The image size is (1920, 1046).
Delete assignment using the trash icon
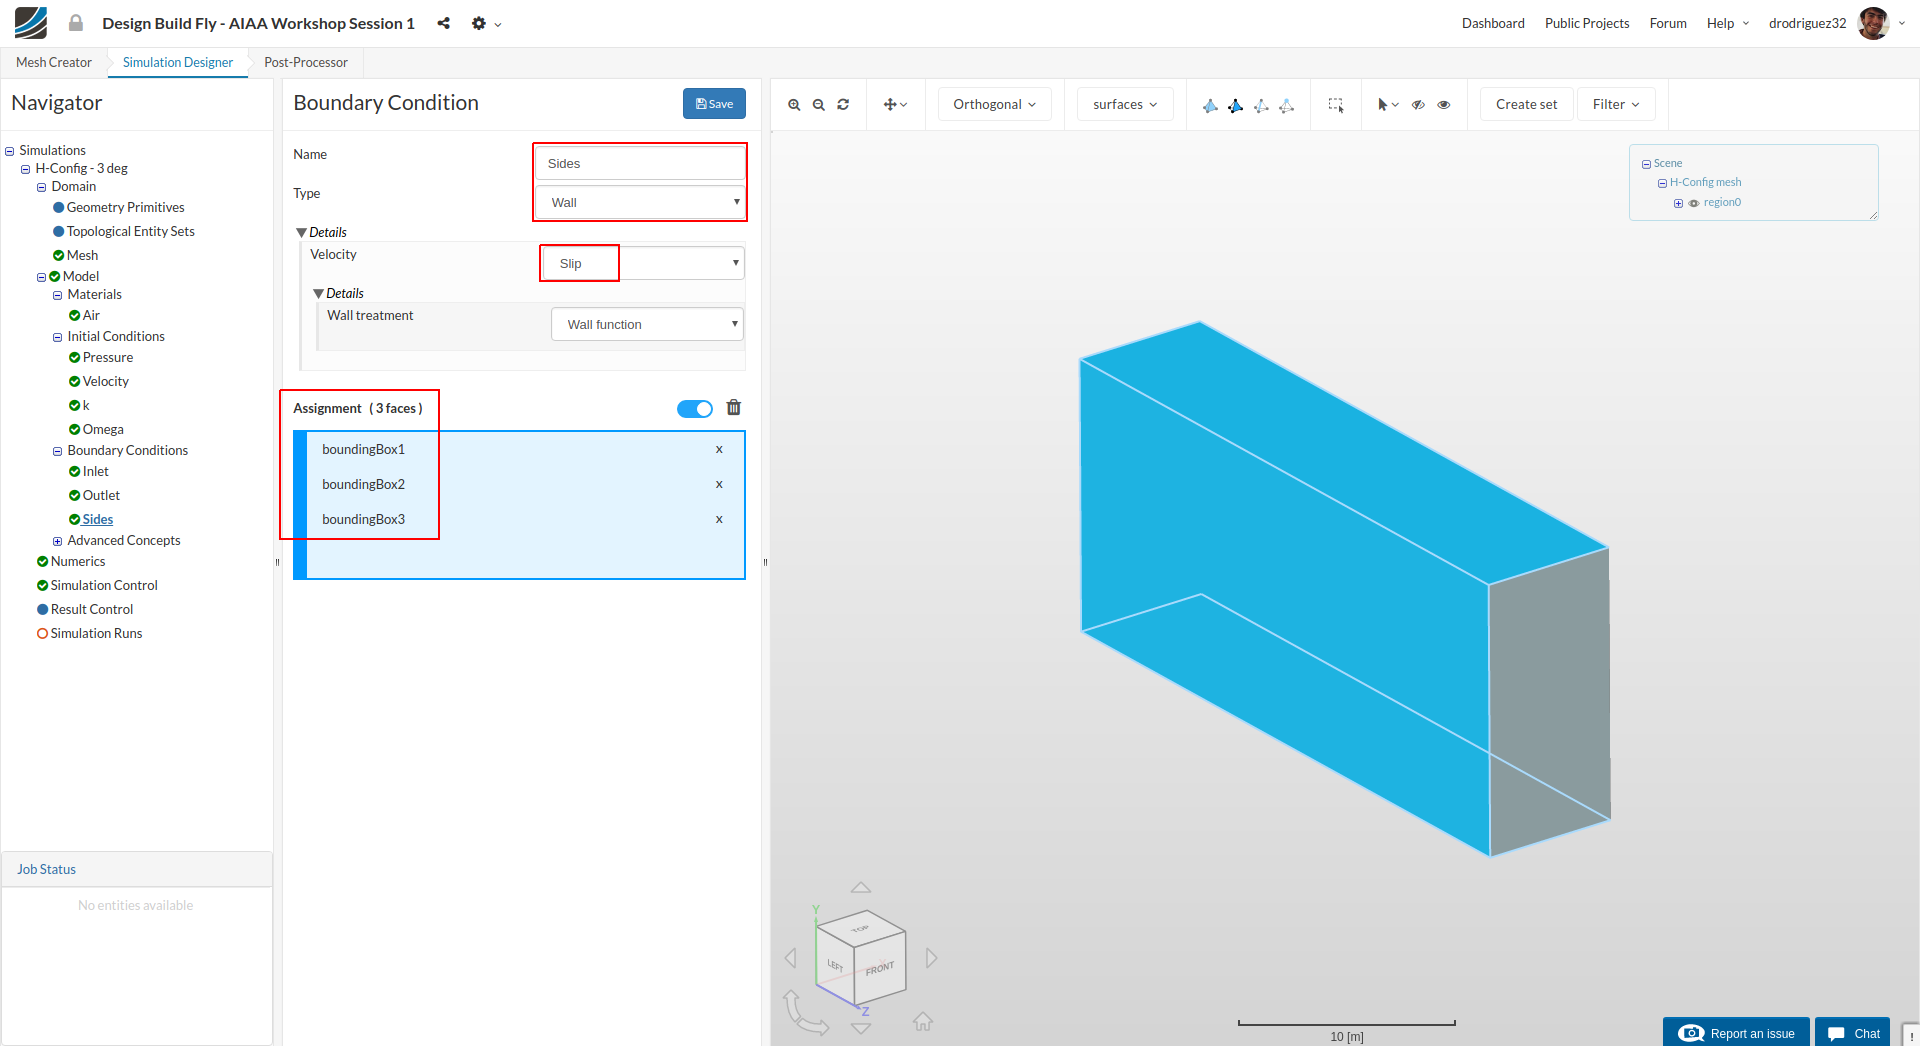[734, 408]
